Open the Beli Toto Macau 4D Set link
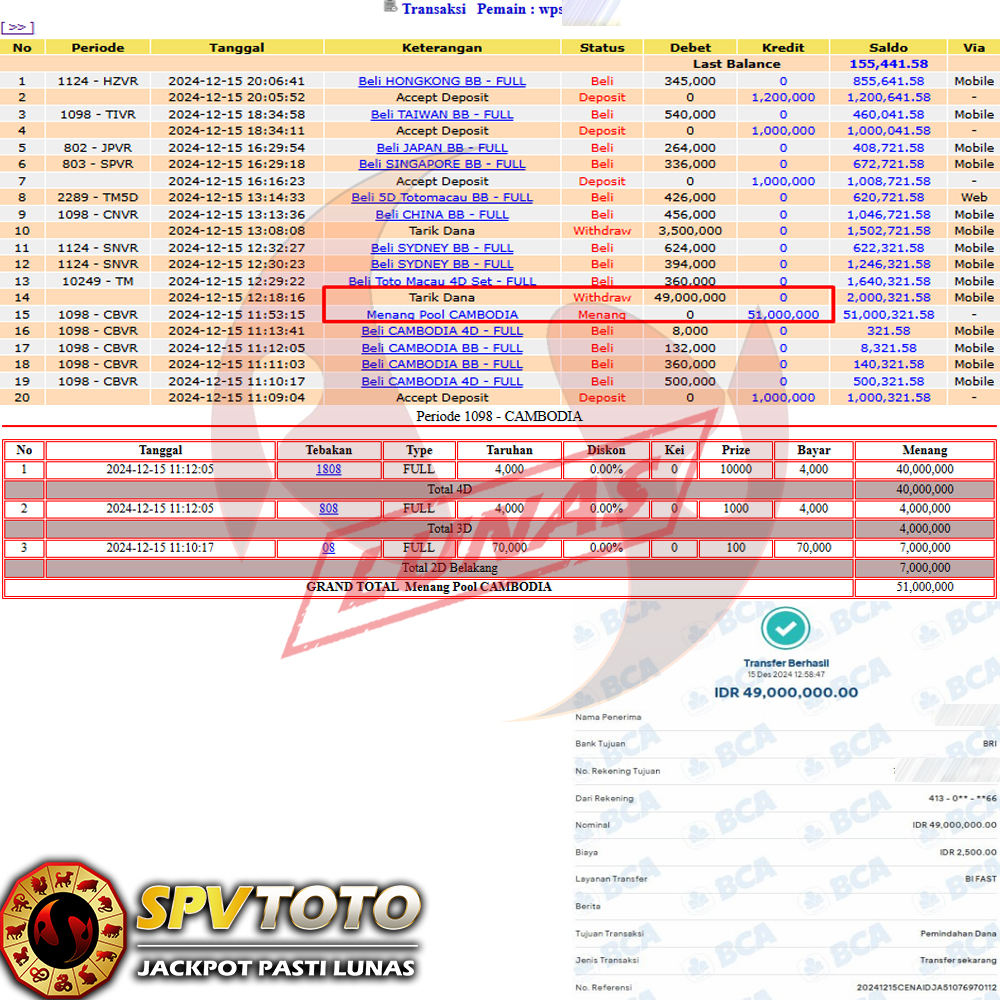Image resolution: width=1000 pixels, height=1000 pixels. tap(442, 281)
